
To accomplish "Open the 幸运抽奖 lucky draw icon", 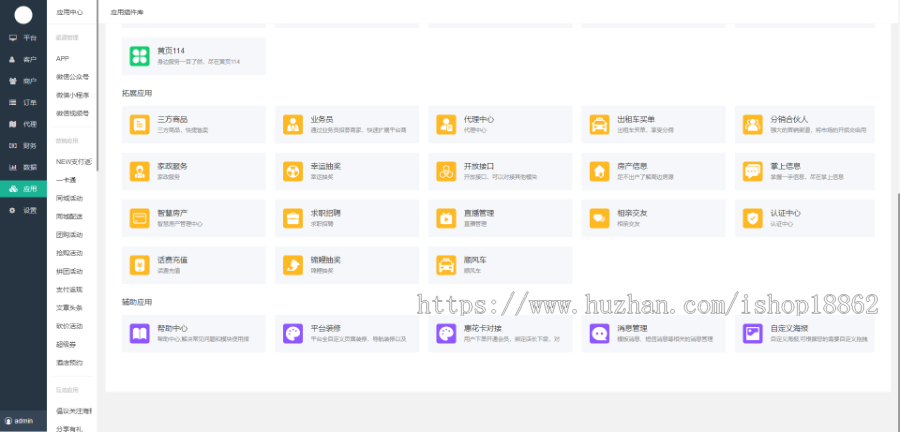I will tap(293, 171).
